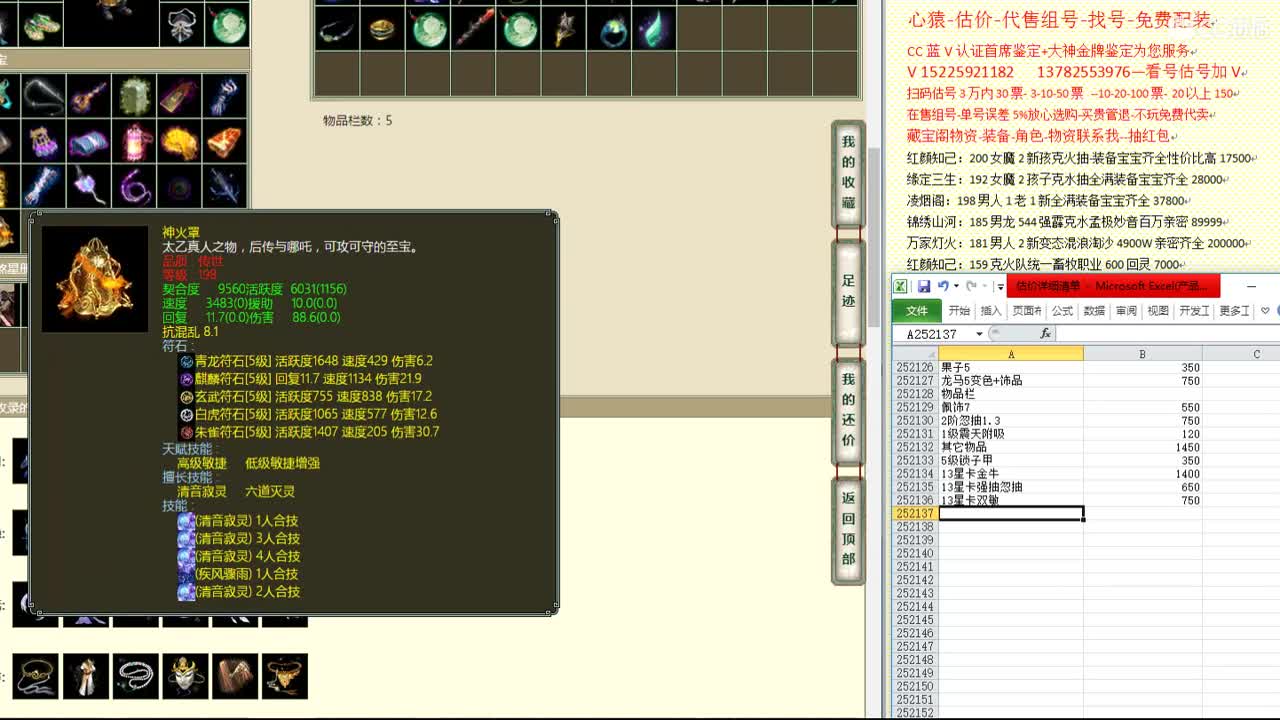1280x720 pixels.
Task: Select row header 252130
Action: (915, 421)
